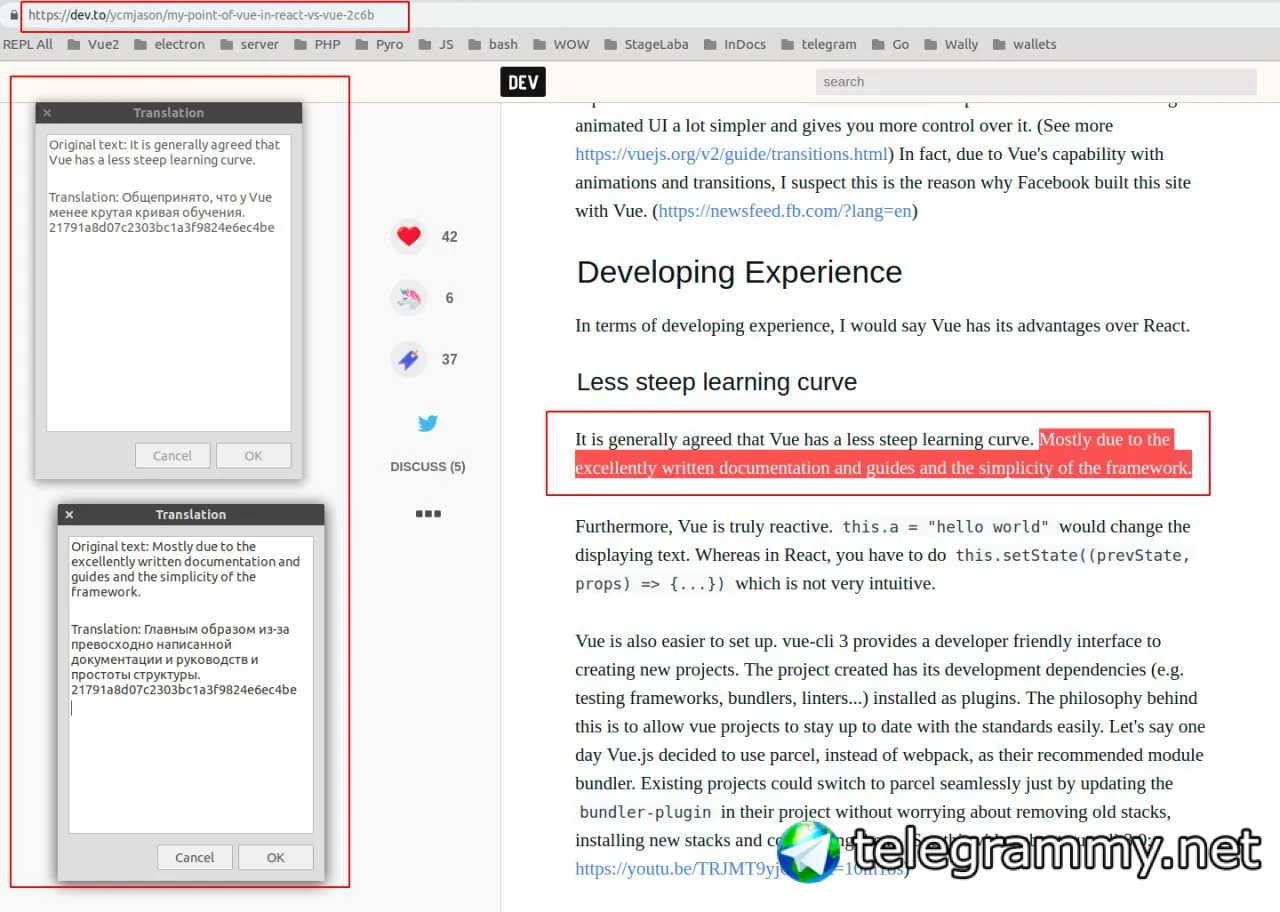Open the PHP bookmark folder
The height and width of the screenshot is (912, 1280).
(x=317, y=44)
